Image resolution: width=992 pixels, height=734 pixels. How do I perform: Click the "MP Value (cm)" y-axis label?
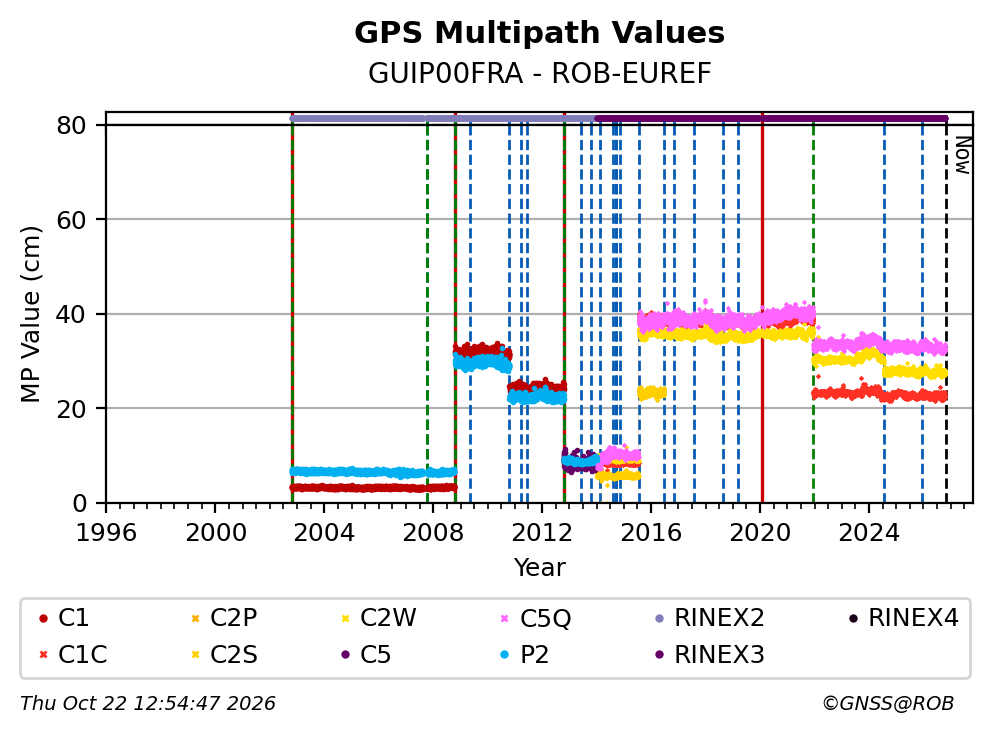tap(30, 314)
